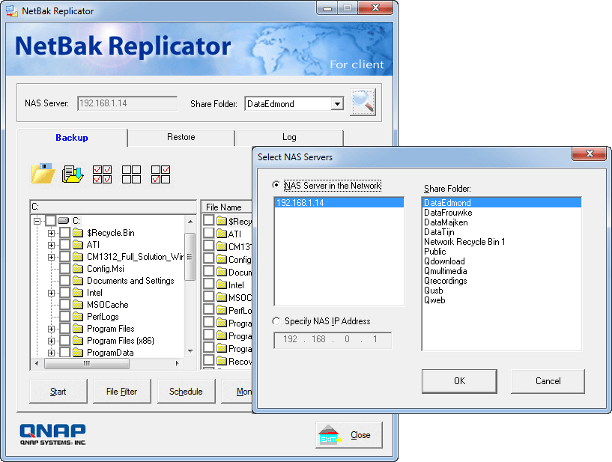Select NAS Server in the Network radio
The height and width of the screenshot is (462, 612).
pyautogui.click(x=276, y=185)
